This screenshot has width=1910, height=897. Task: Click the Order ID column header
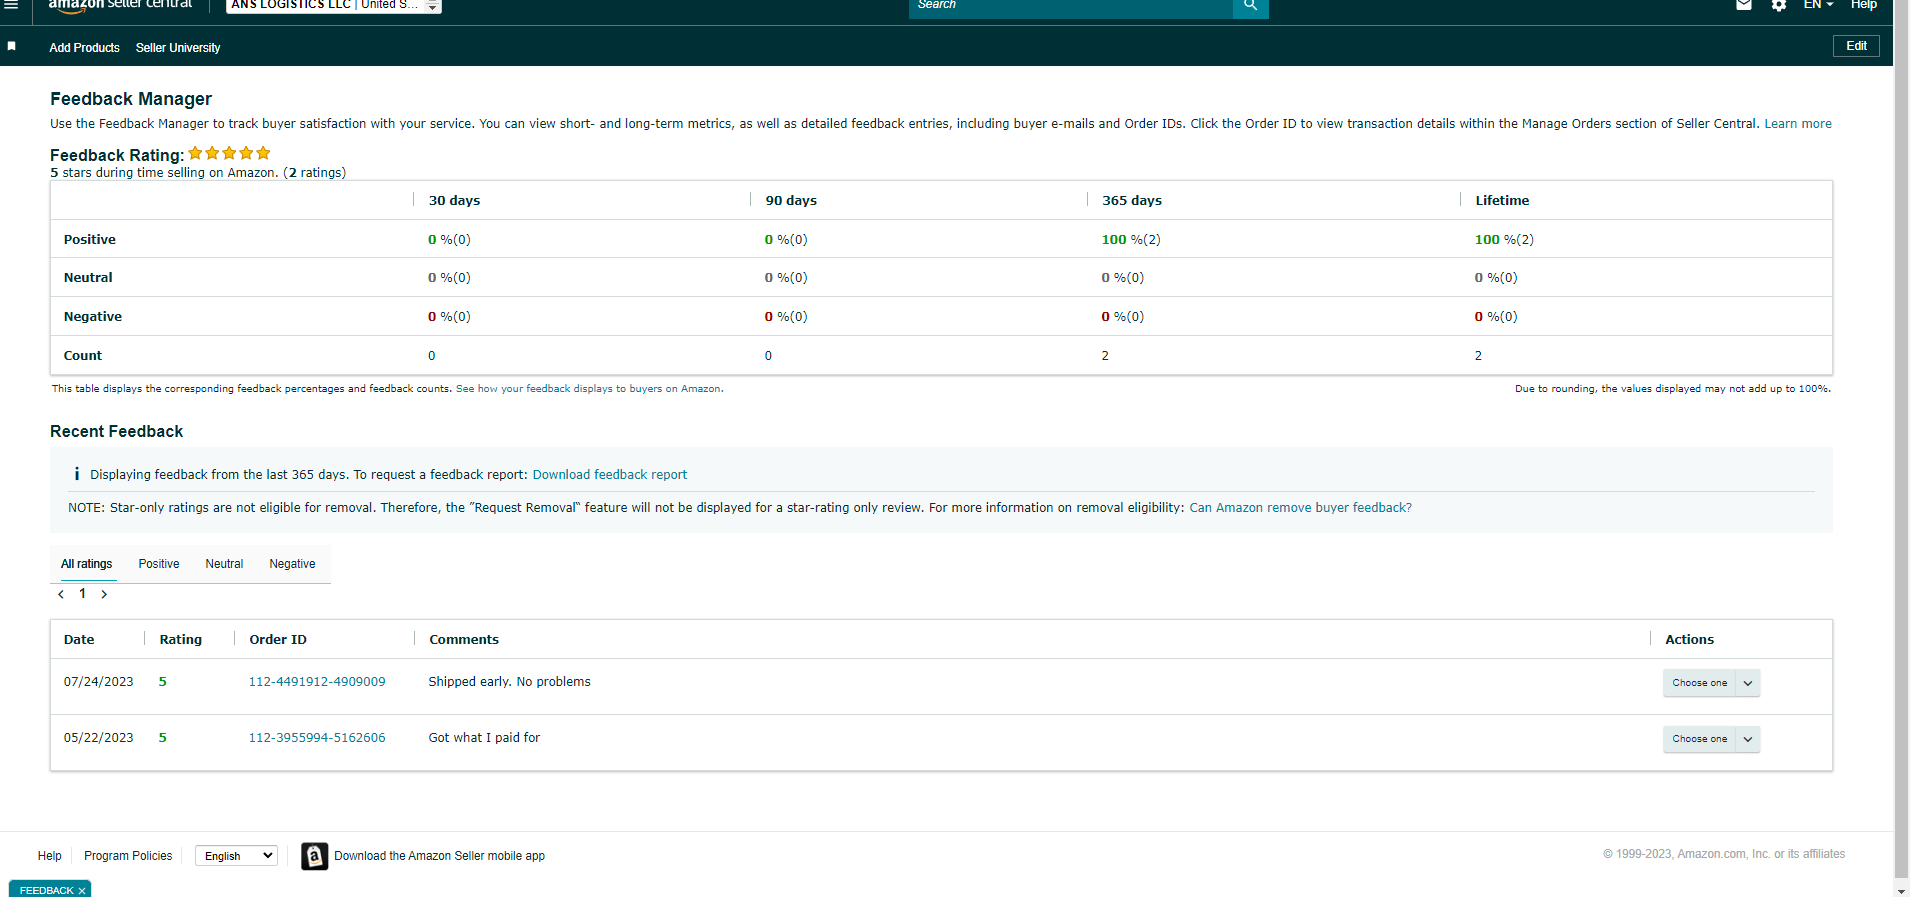(x=278, y=640)
